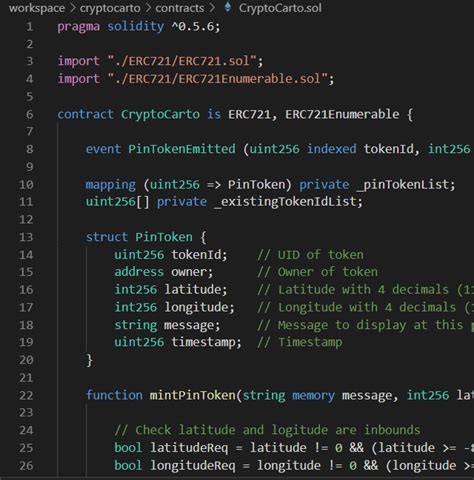The width and height of the screenshot is (474, 480).
Task: Click 'PinToken' in the struct declaration
Action: click(x=164, y=237)
